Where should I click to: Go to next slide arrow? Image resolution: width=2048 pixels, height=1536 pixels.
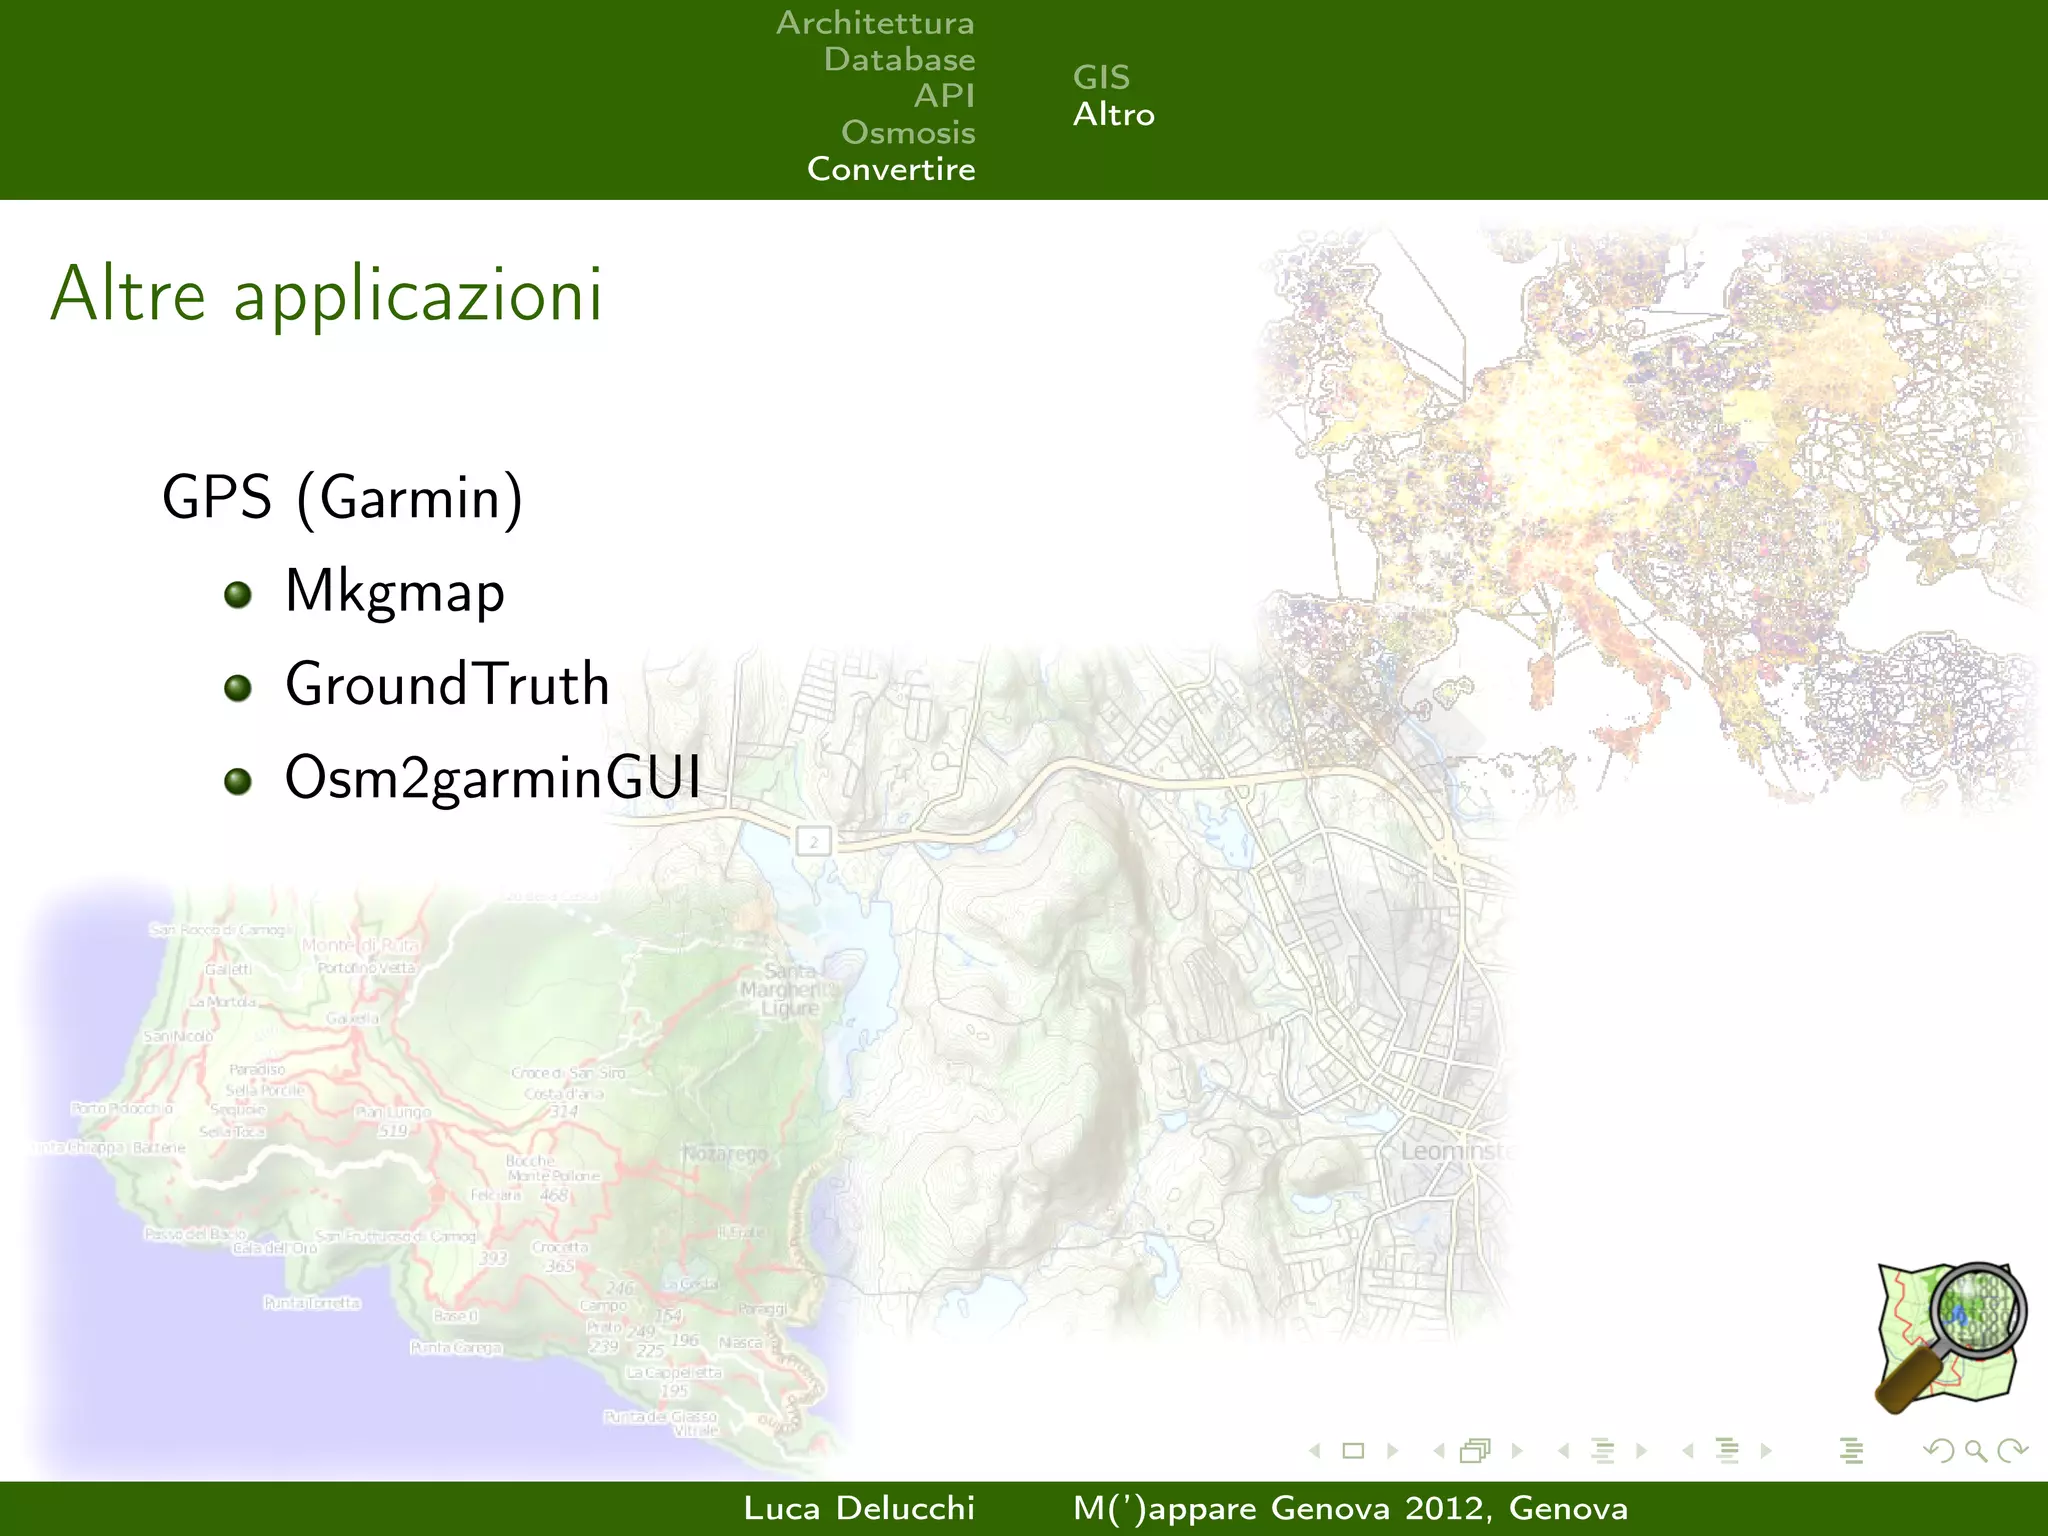click(x=1392, y=1451)
